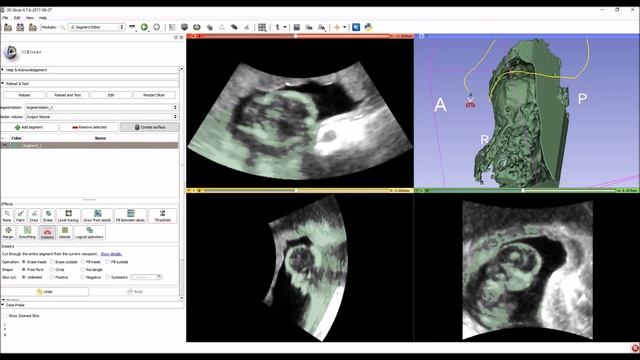Click the Load Data toolbar icon
640x360 pixels.
[x=8, y=27]
